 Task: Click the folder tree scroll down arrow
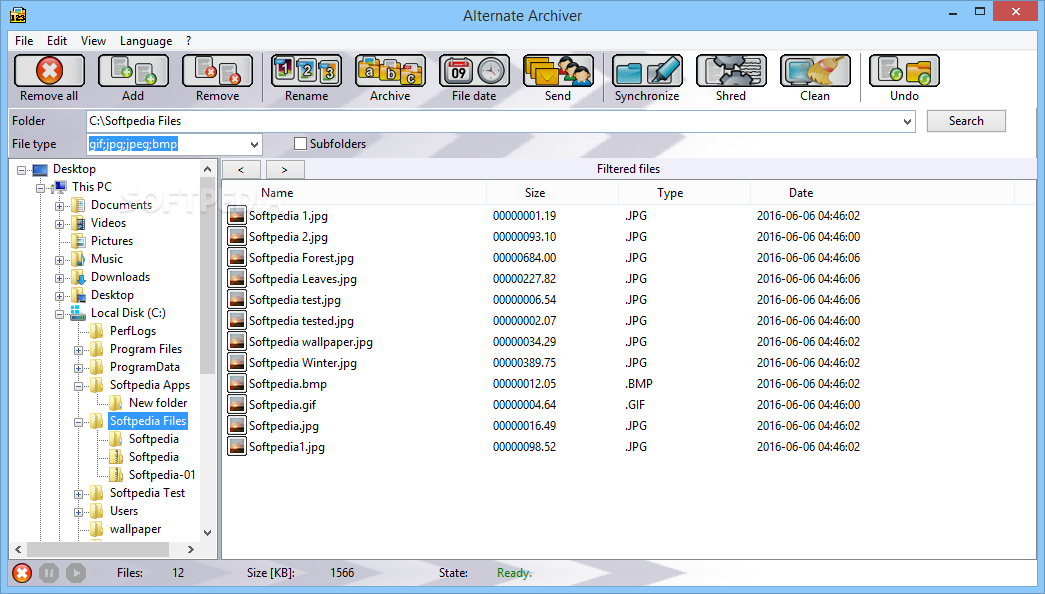coord(207,533)
